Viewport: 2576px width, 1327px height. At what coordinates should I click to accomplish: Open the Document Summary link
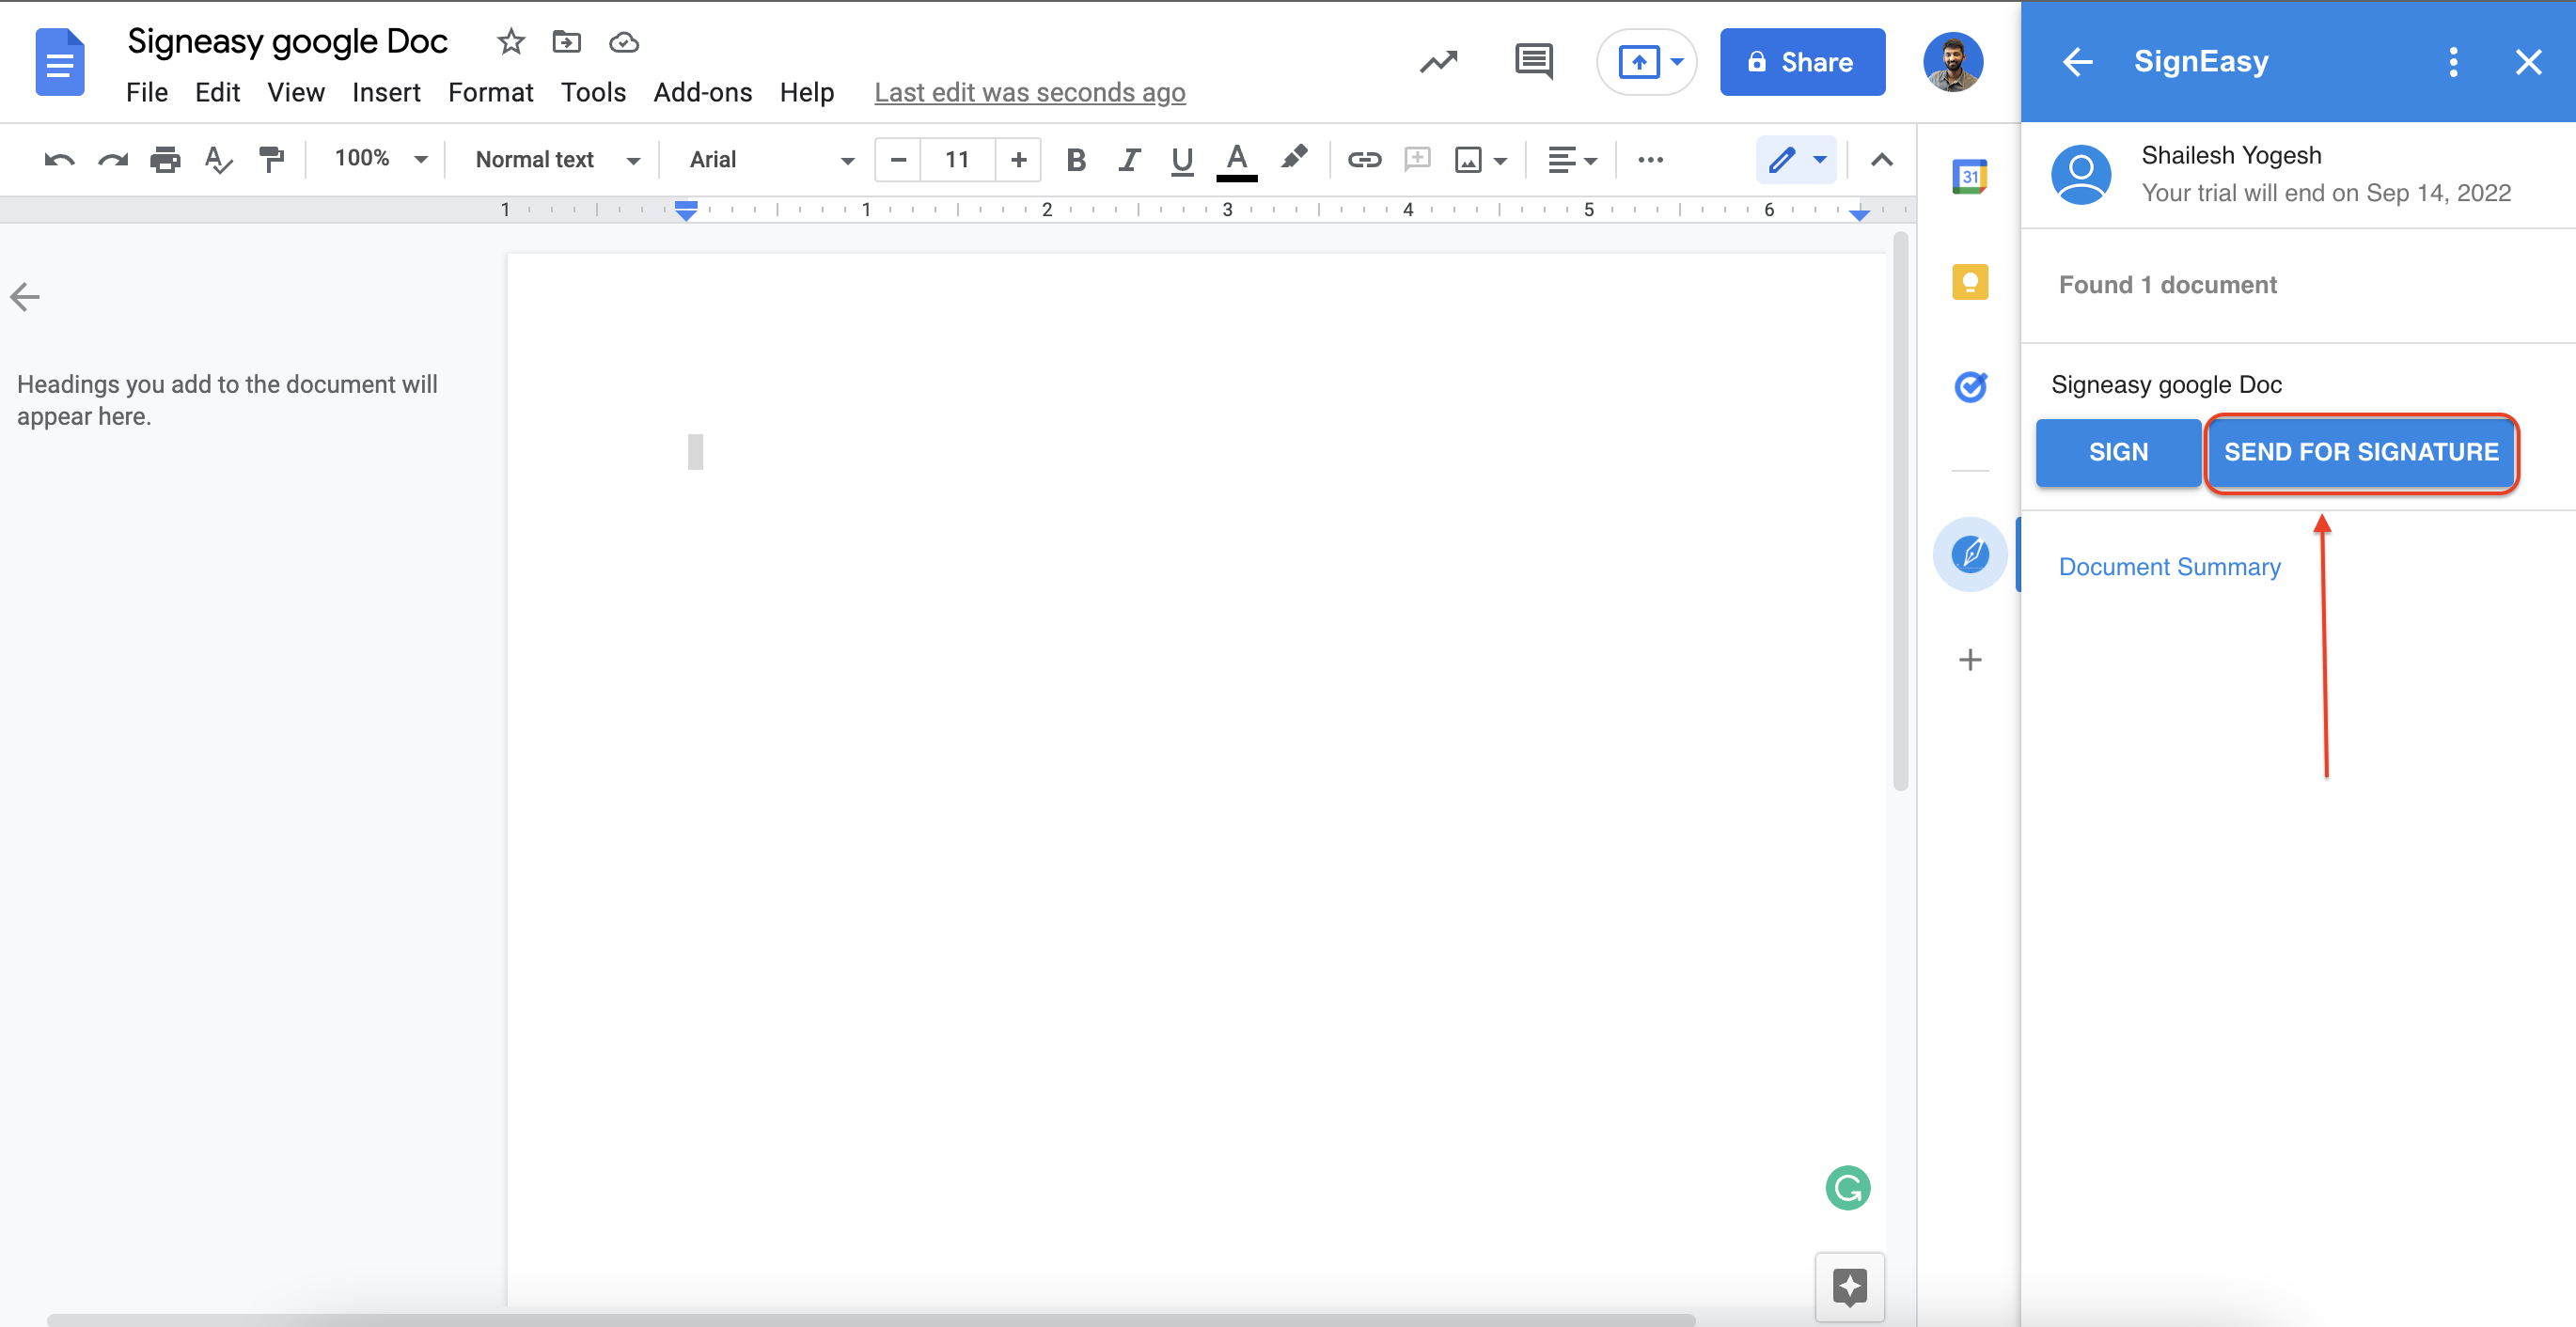(2169, 567)
